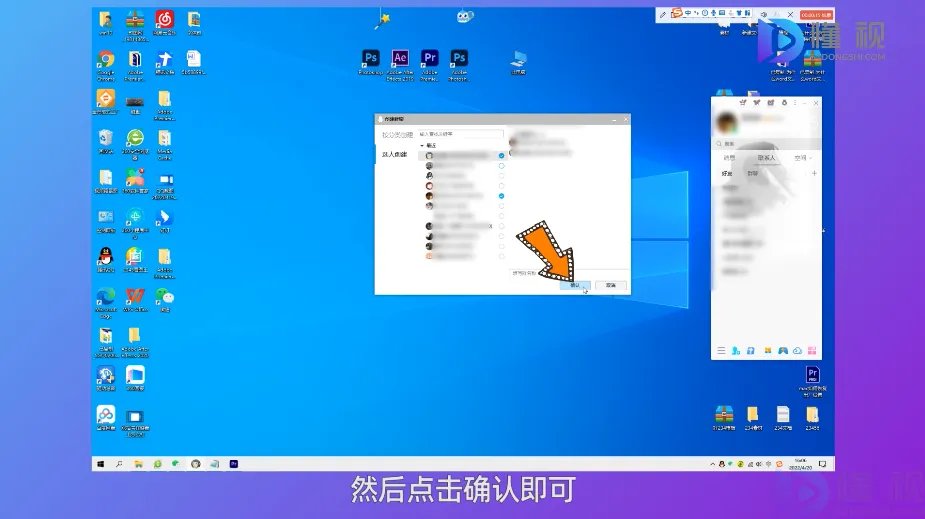Uncheck the second ticked contact with the brown avatar

click(x=501, y=196)
